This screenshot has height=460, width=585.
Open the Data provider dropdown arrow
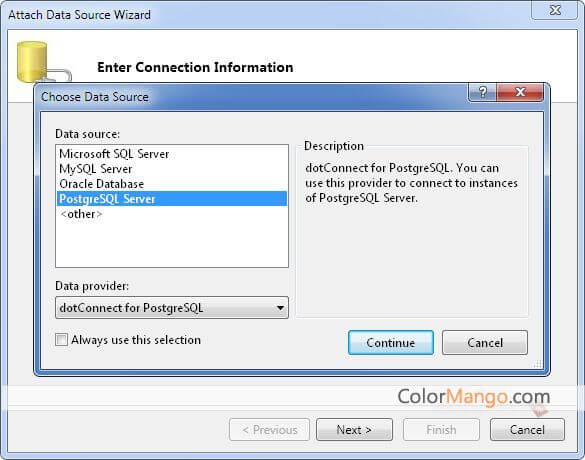280,308
